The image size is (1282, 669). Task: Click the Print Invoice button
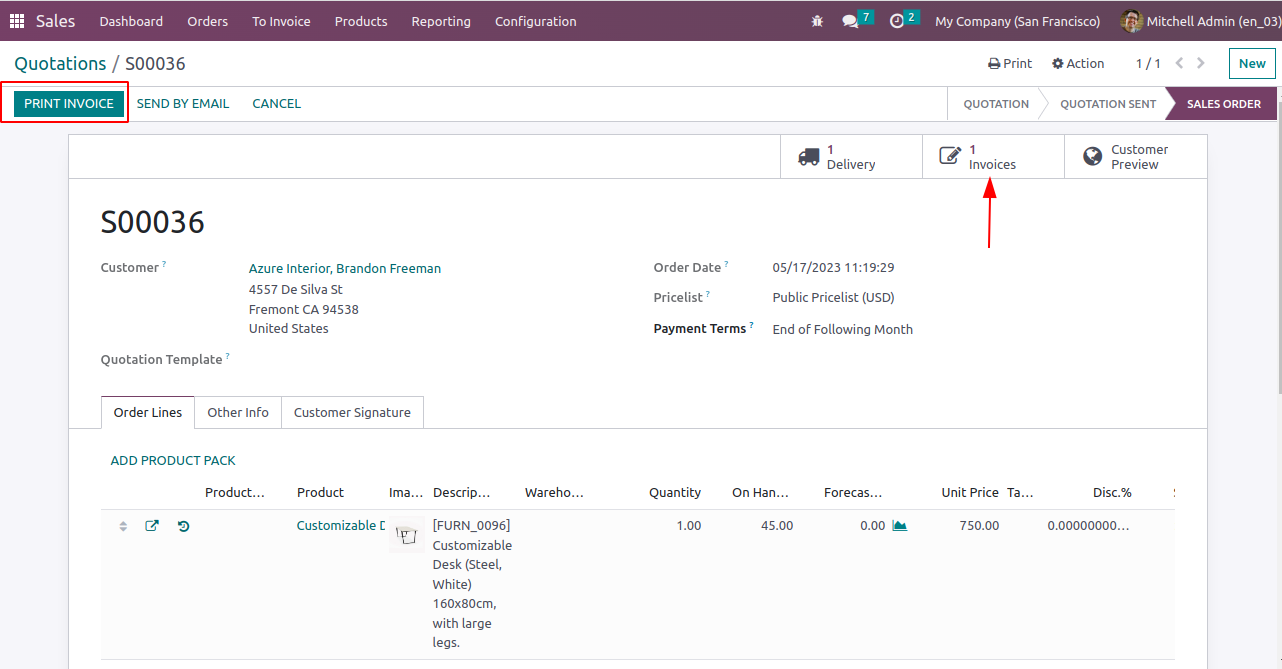click(69, 104)
